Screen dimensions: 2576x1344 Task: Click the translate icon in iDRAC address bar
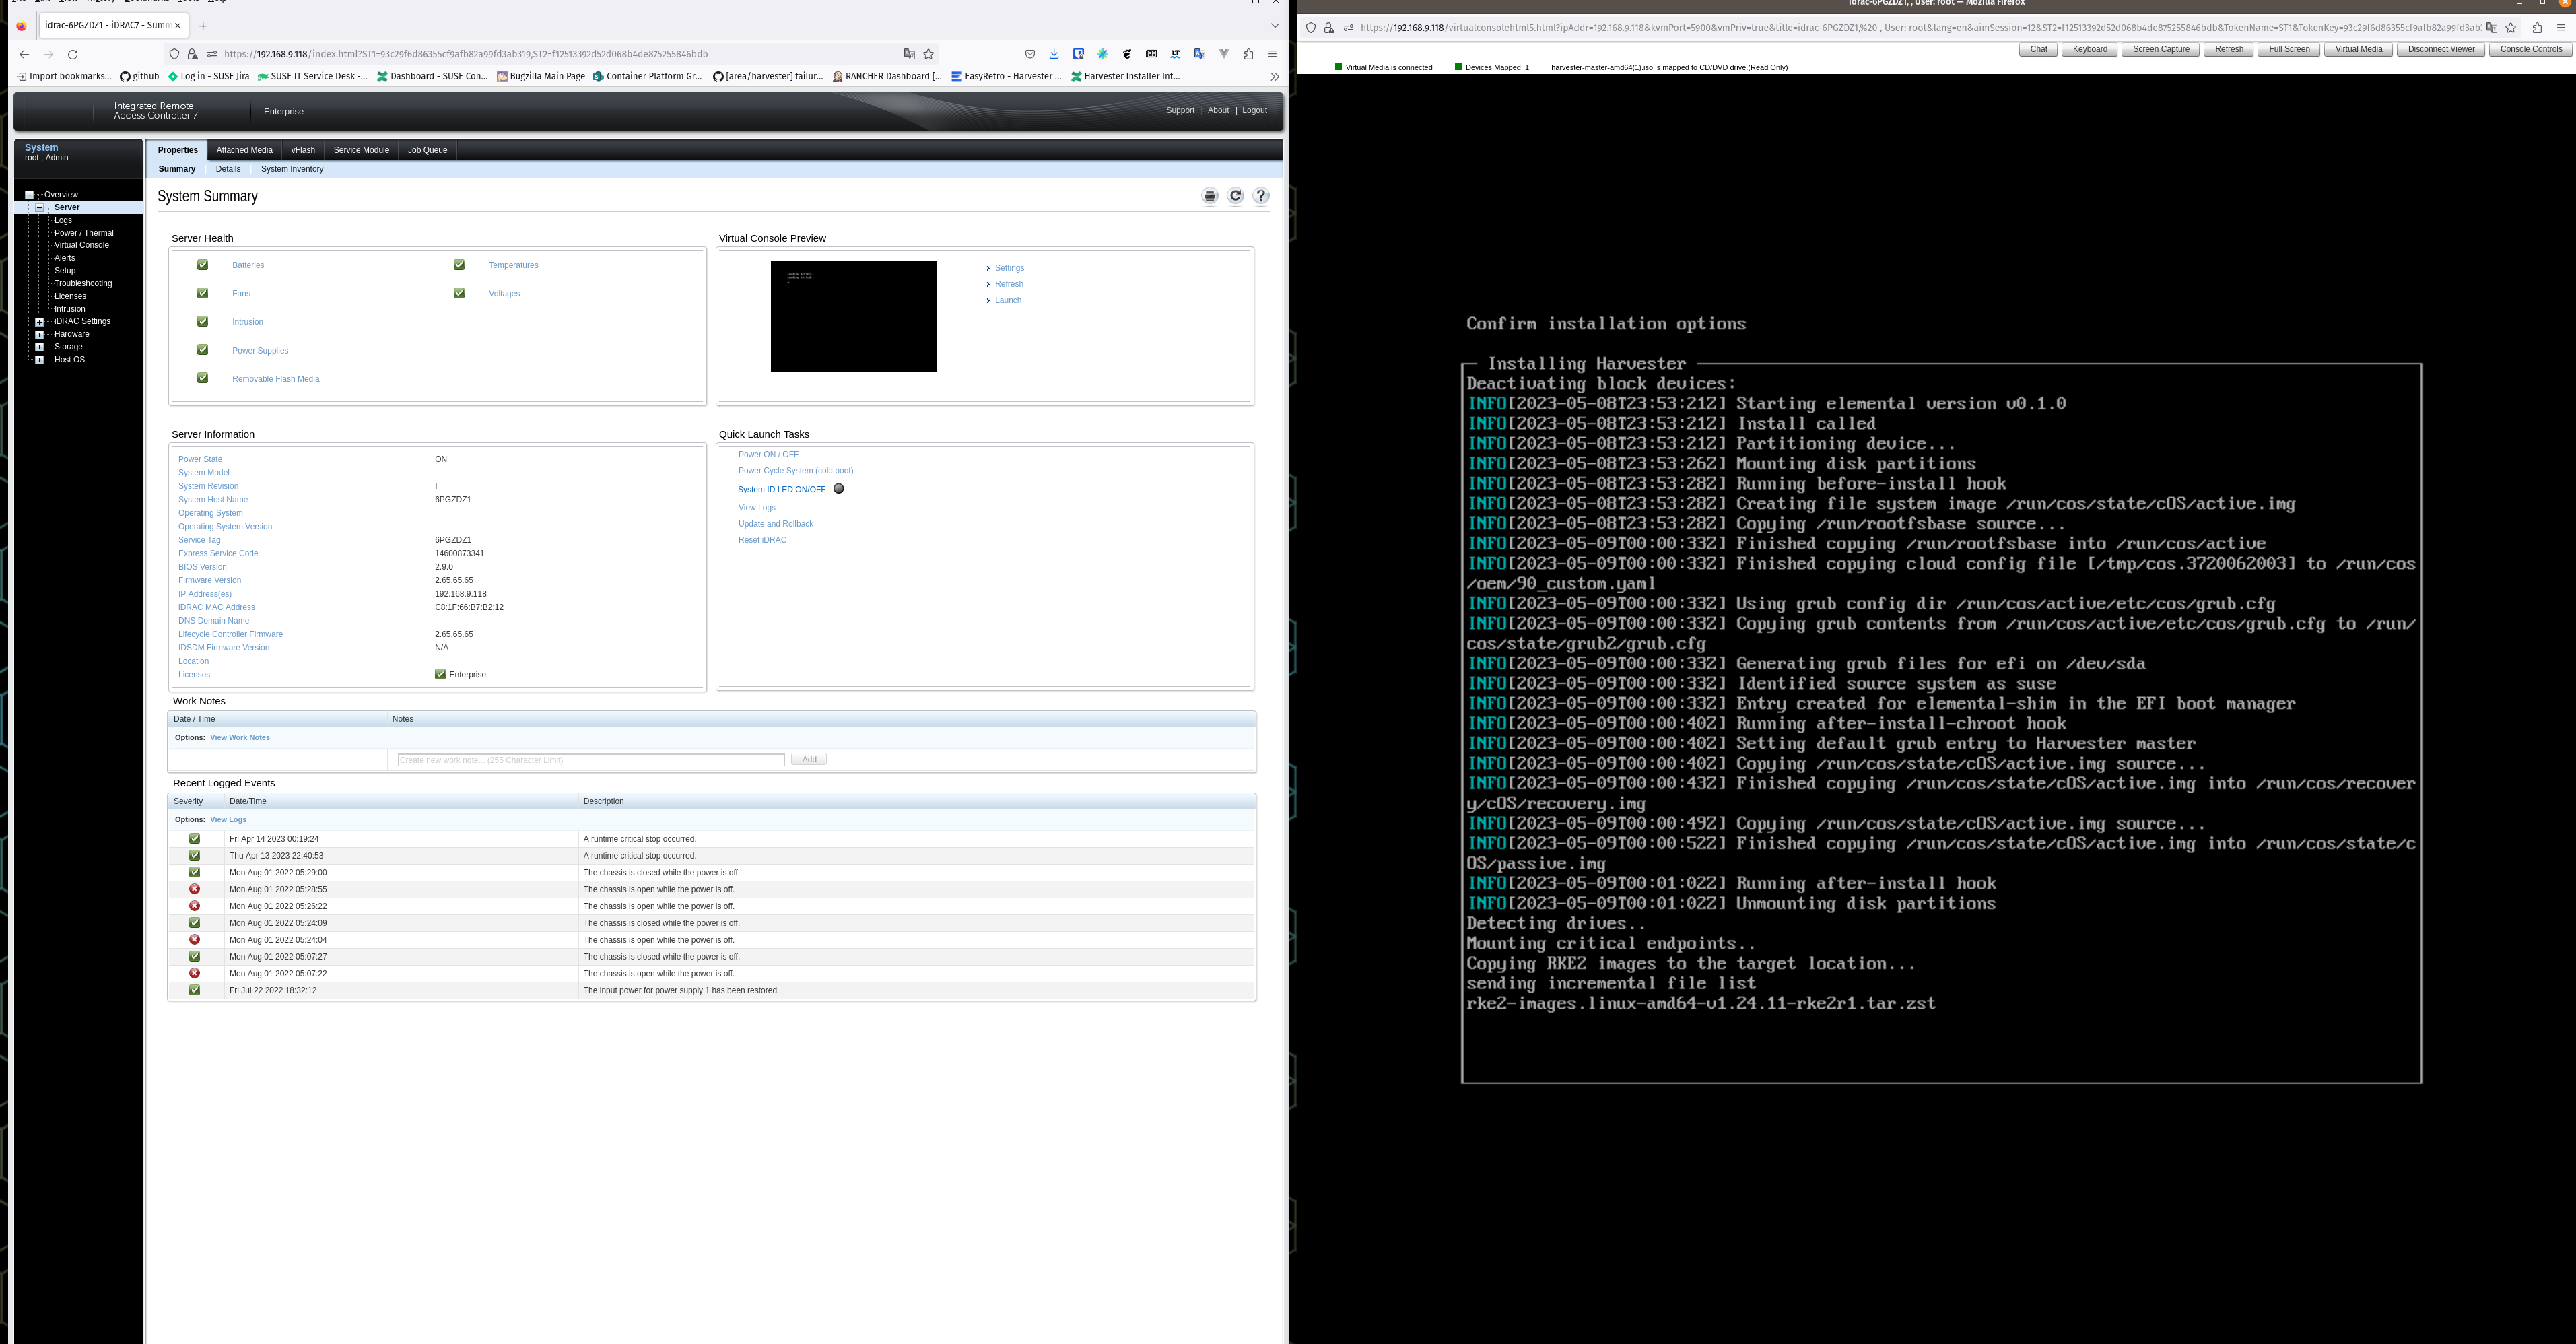click(x=909, y=54)
